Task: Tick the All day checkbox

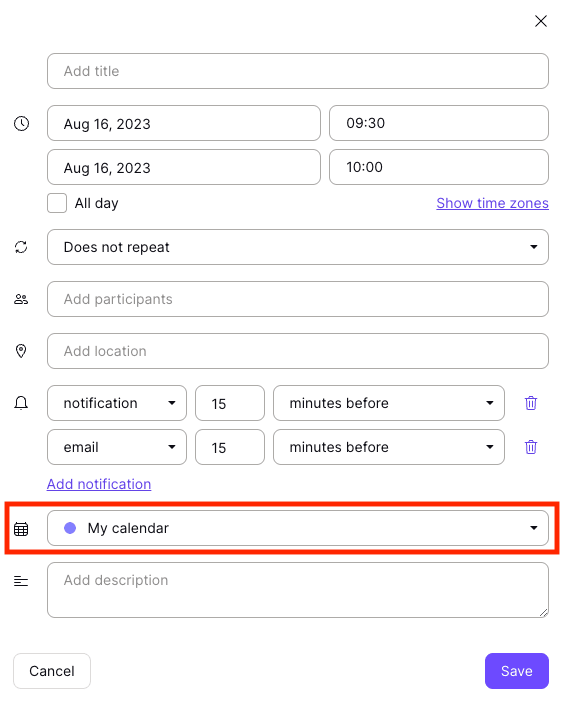Action: click(x=57, y=203)
